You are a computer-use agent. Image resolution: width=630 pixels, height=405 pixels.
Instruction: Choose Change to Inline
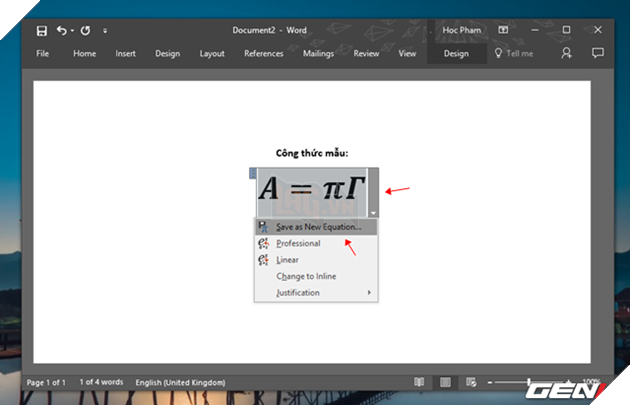(x=316, y=276)
